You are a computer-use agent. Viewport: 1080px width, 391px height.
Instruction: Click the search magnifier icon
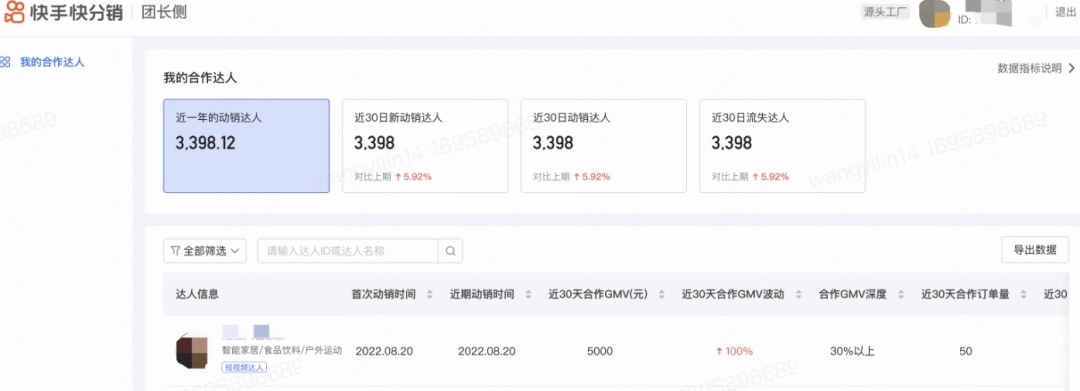coord(450,251)
